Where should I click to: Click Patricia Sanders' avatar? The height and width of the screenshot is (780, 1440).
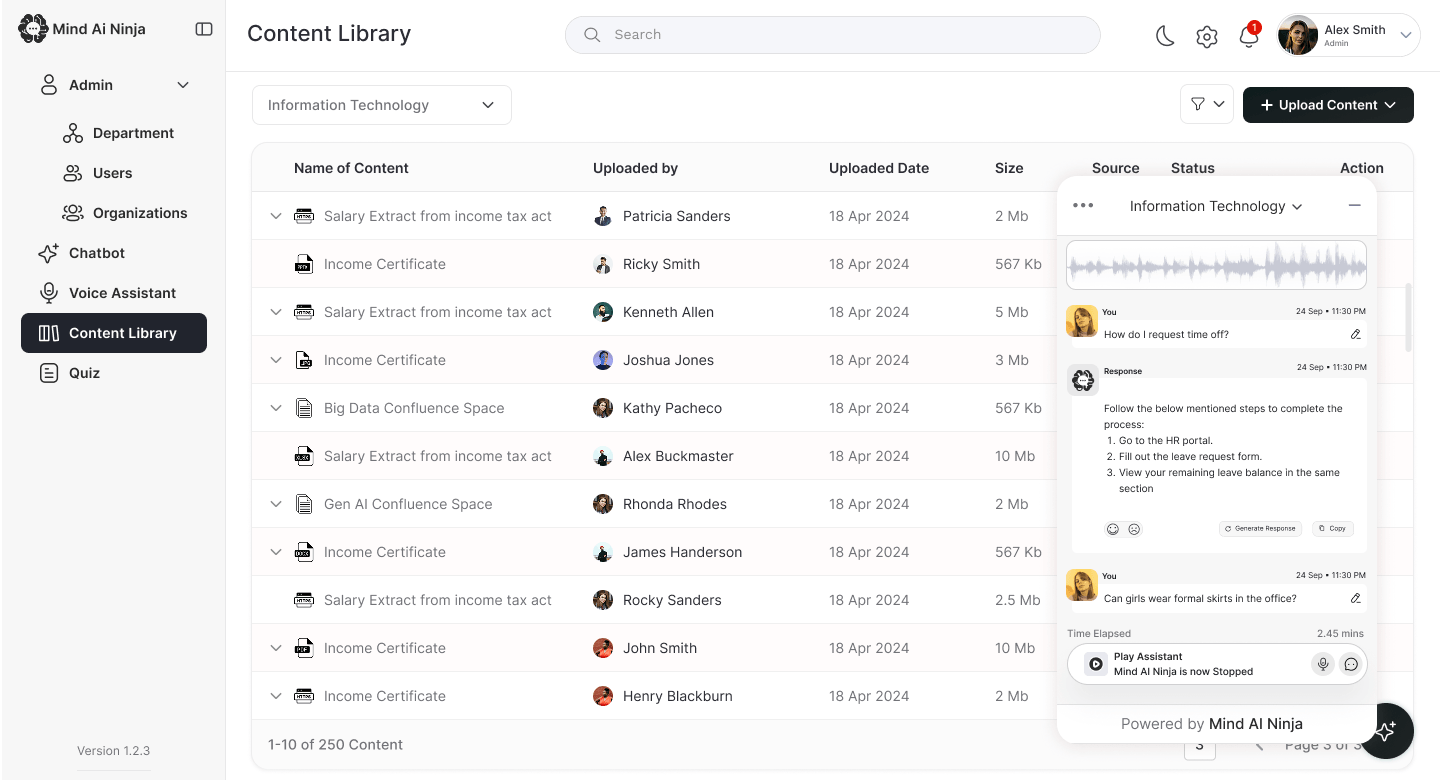coord(603,216)
